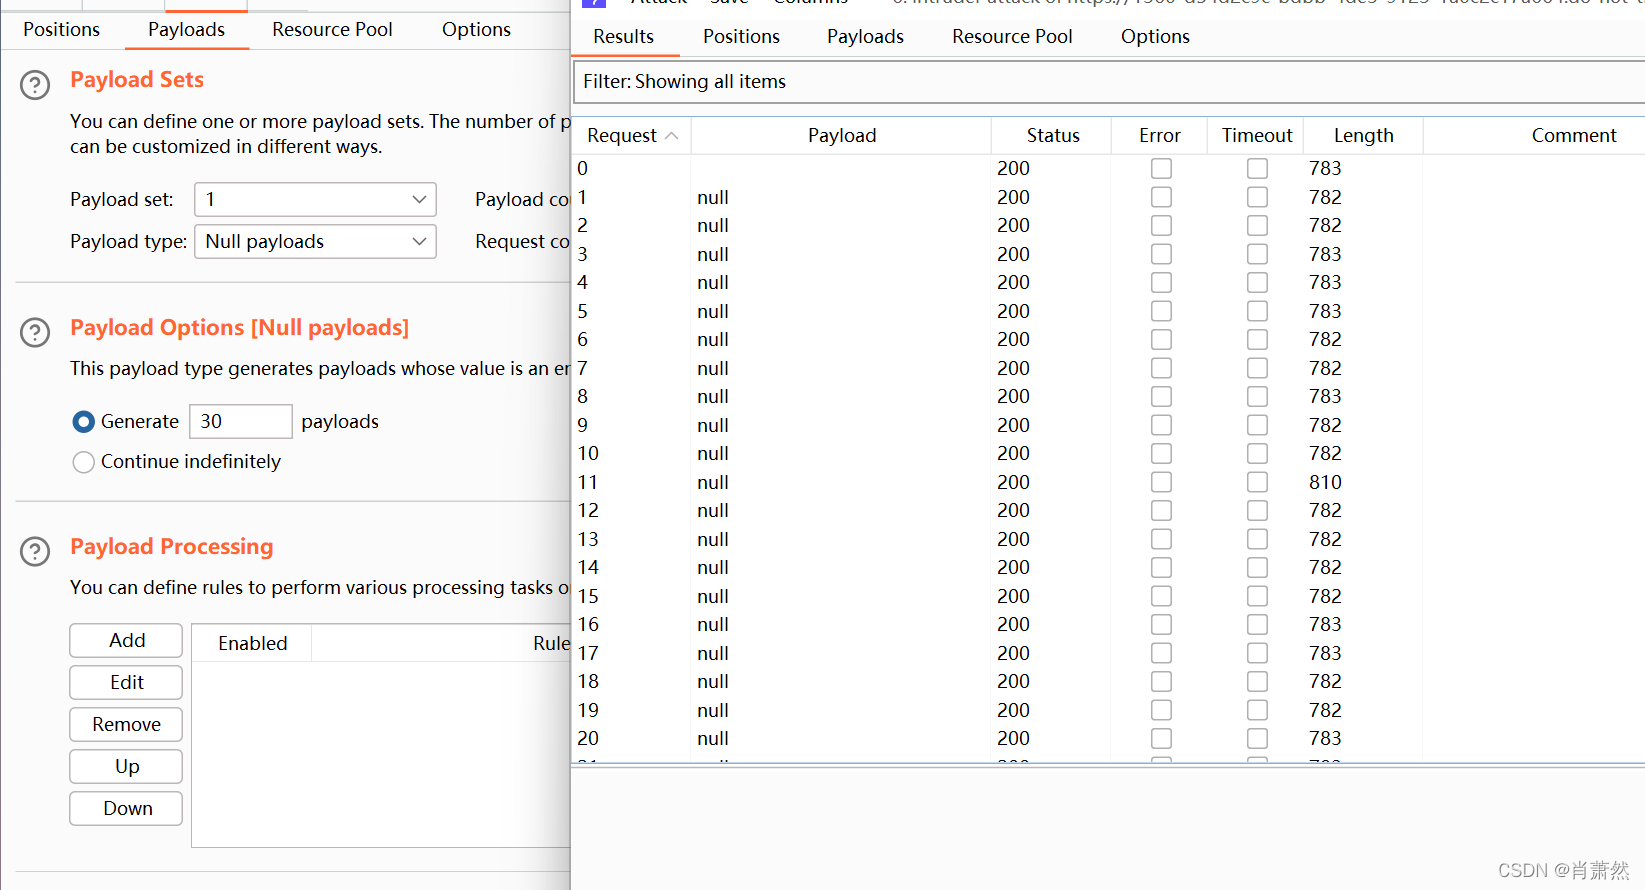Viewport: 1645px width, 890px height.
Task: Switch to the Results tab in attack window
Action: coord(624,37)
